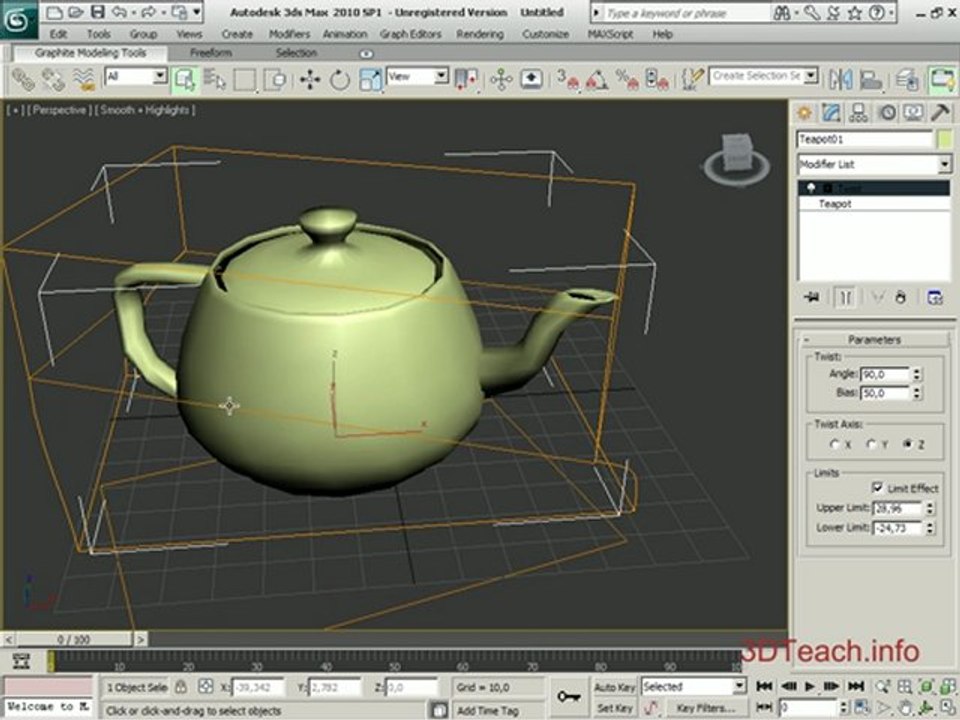Click Edit Named Selection Sets icon
The image size is (960, 720).
(x=692, y=80)
